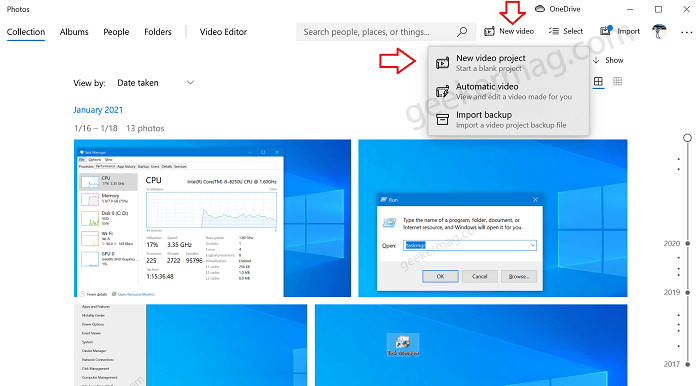Screen dimensions: 700x386
Task: Minimize the Photos window
Action: pyautogui.click(x=630, y=9)
